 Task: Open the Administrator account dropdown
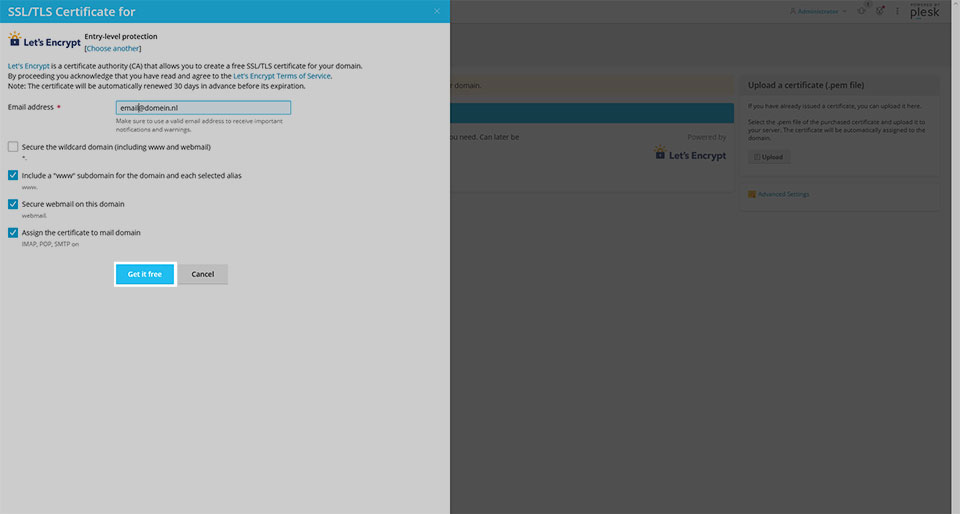pos(819,11)
